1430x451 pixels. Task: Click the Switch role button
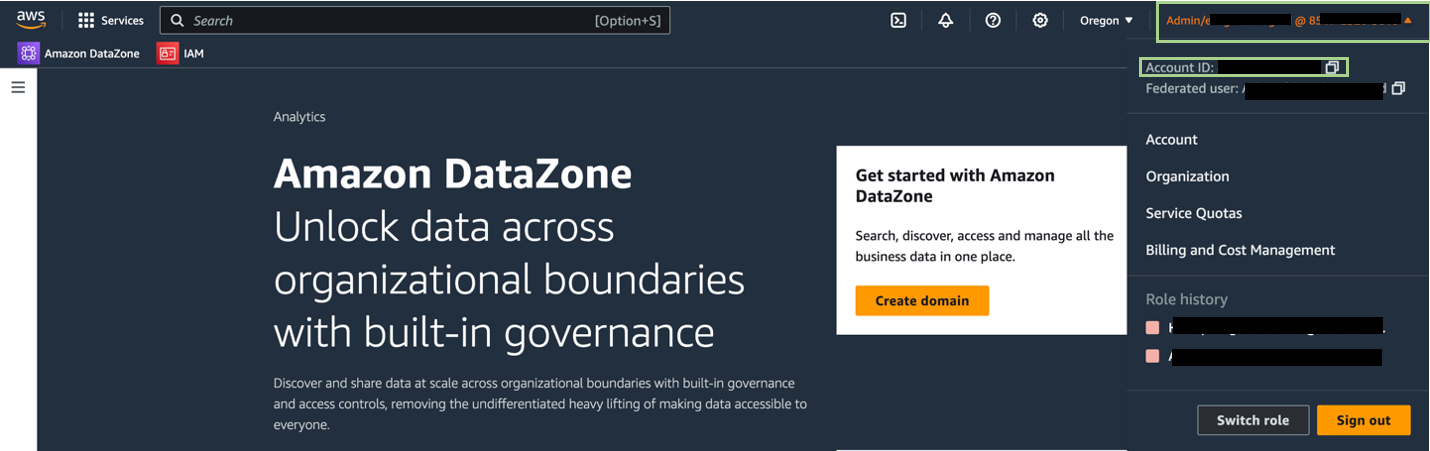point(1253,420)
